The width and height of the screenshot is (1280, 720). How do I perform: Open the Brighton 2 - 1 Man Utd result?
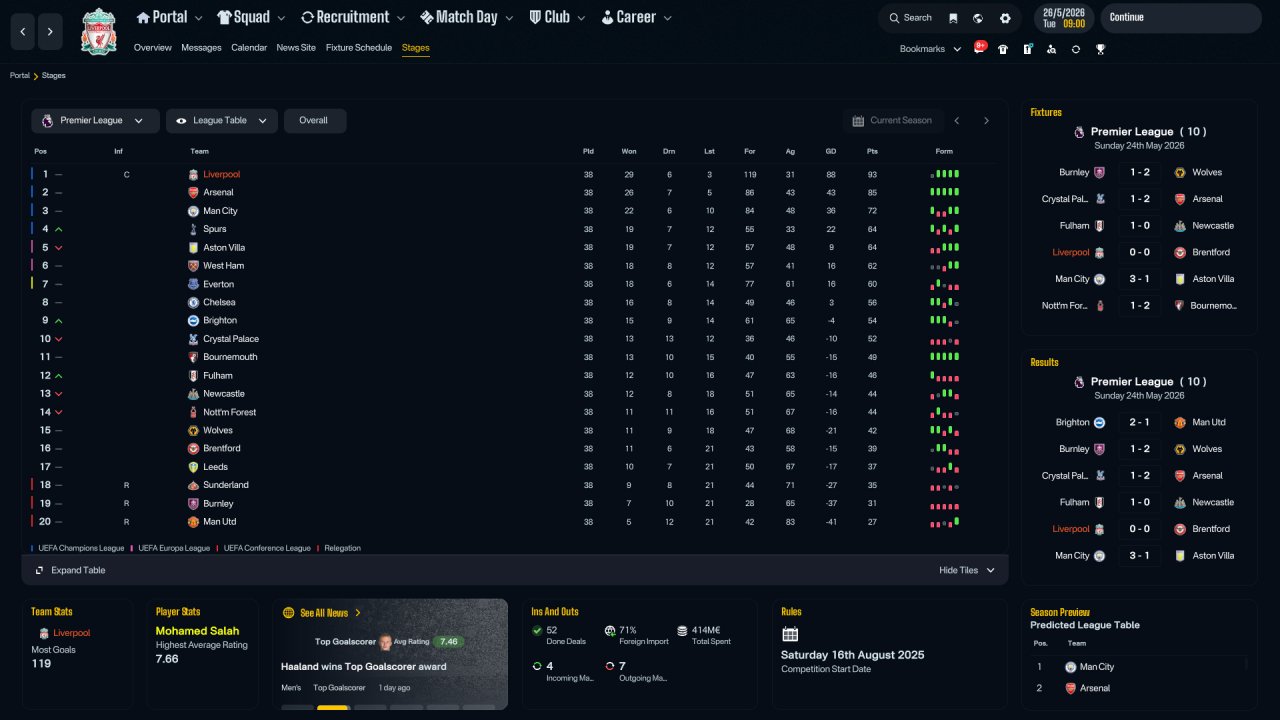point(1140,423)
